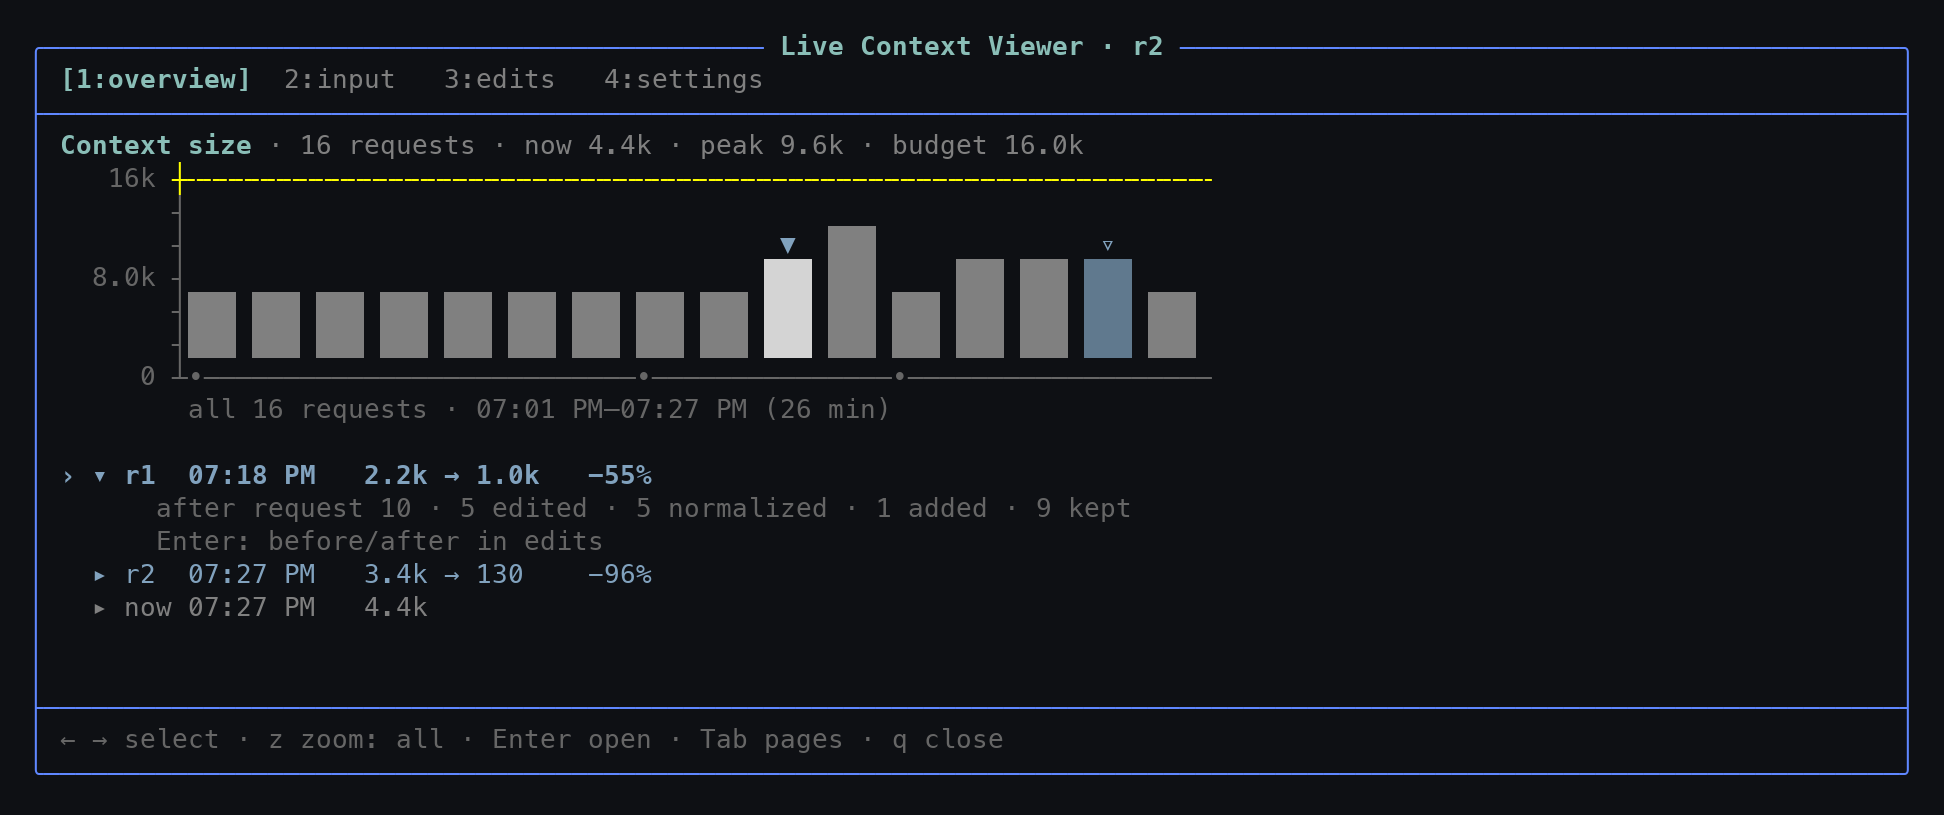1944x815 pixels.
Task: Select the highlighted white bar in the chart
Action: [788, 308]
